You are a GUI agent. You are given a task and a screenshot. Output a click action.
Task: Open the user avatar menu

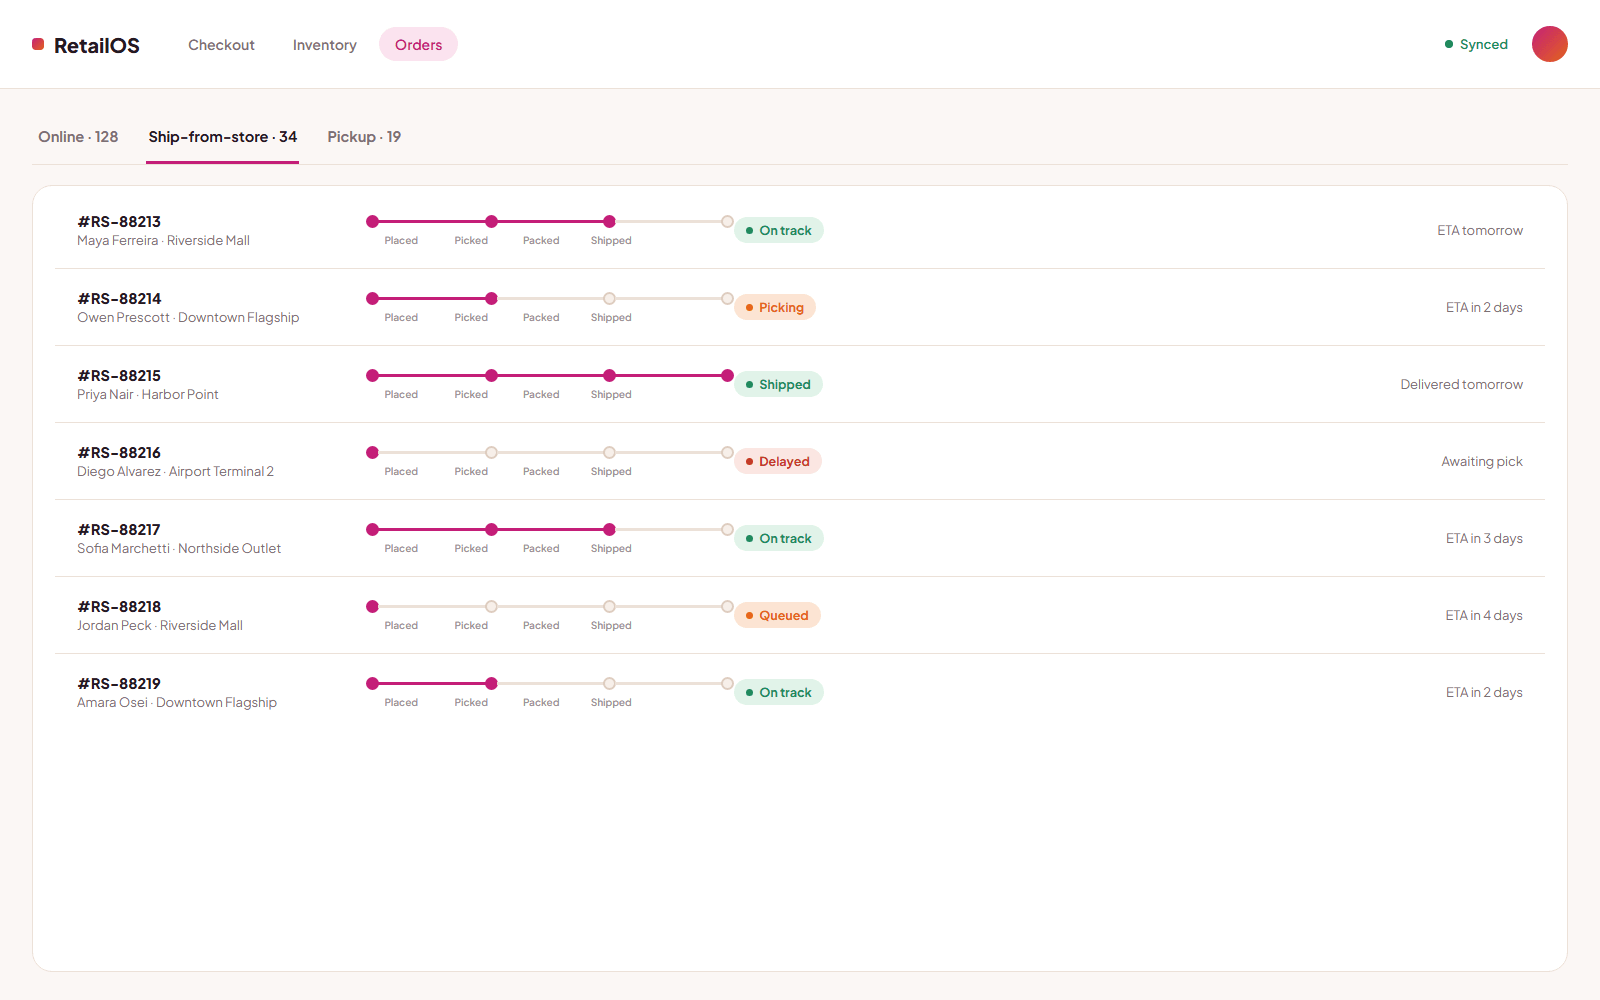(1549, 44)
